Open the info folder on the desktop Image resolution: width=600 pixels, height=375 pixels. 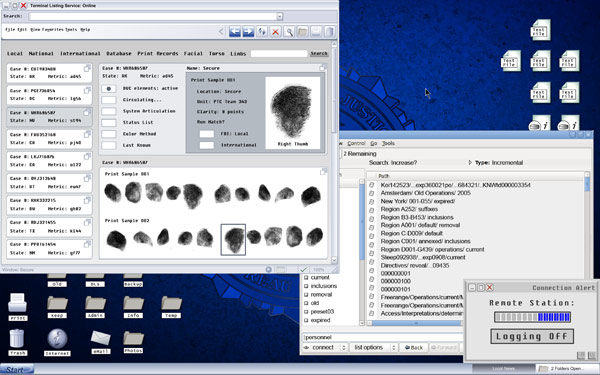tap(133, 307)
